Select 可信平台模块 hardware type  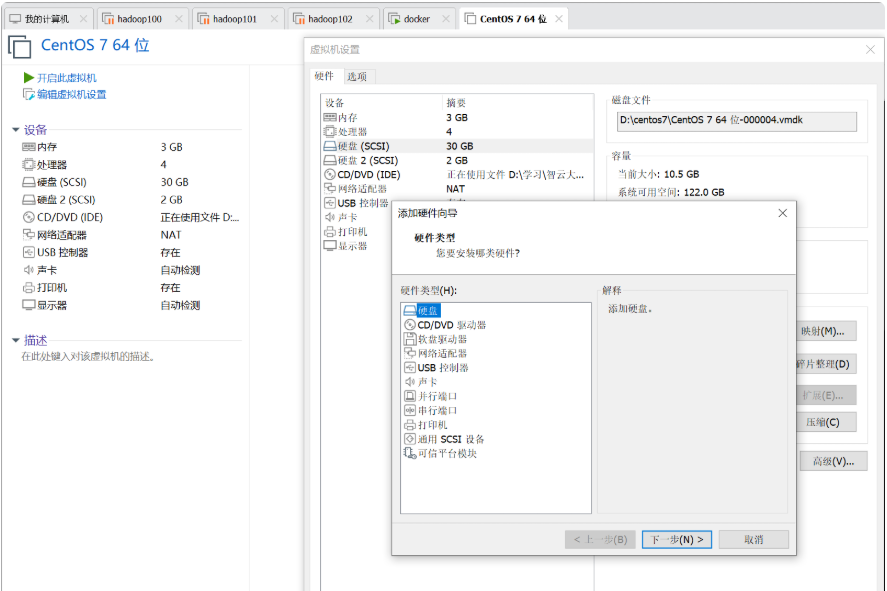pyautogui.click(x=447, y=453)
